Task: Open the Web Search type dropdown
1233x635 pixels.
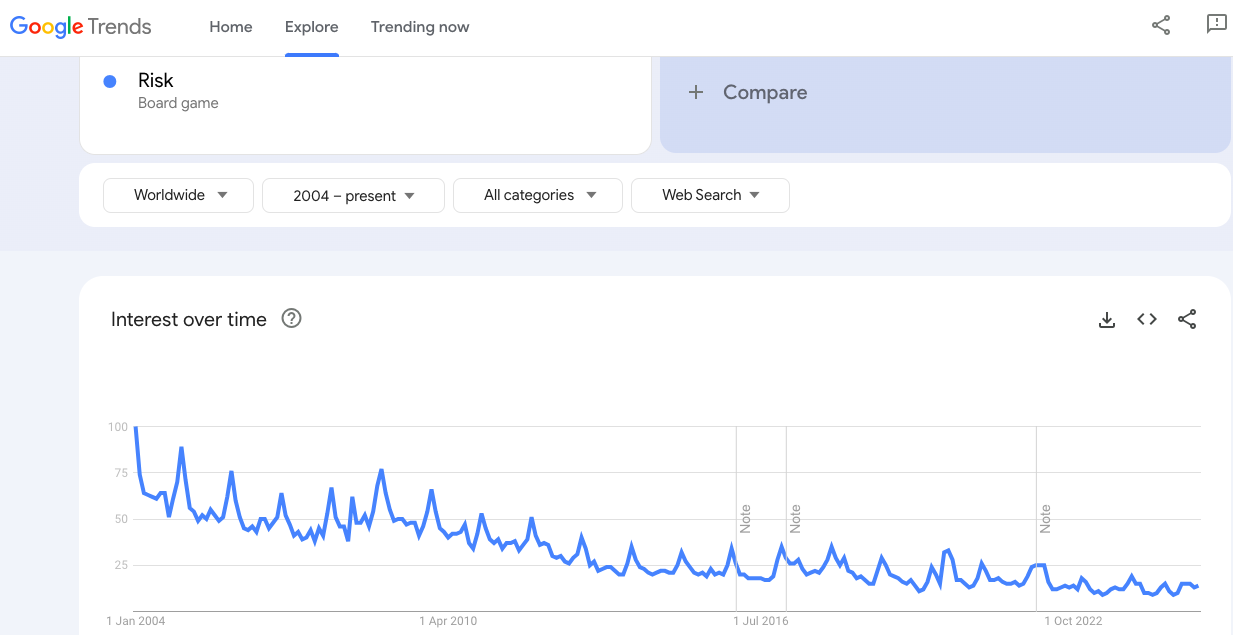Action: point(710,195)
